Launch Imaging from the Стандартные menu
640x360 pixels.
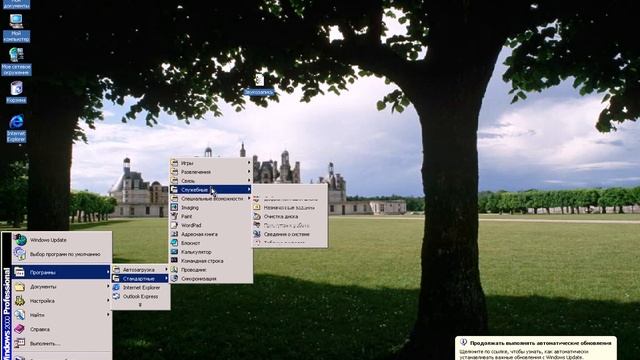(211, 208)
